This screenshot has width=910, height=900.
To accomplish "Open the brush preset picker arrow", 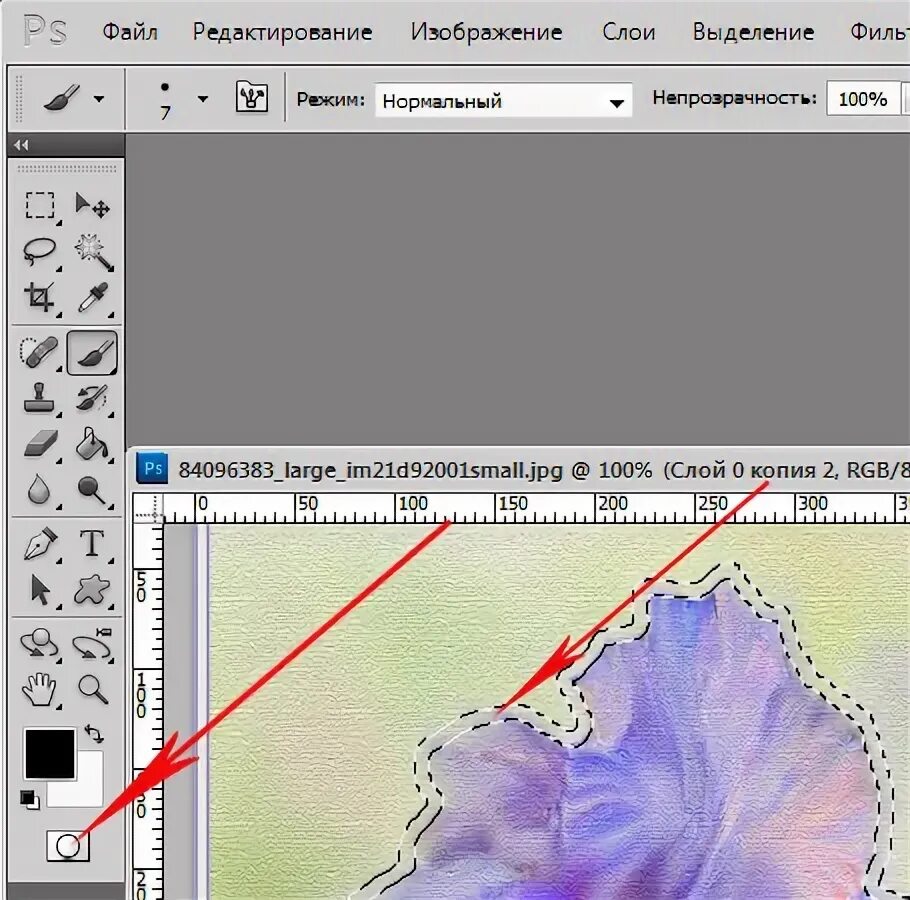I will tap(203, 99).
